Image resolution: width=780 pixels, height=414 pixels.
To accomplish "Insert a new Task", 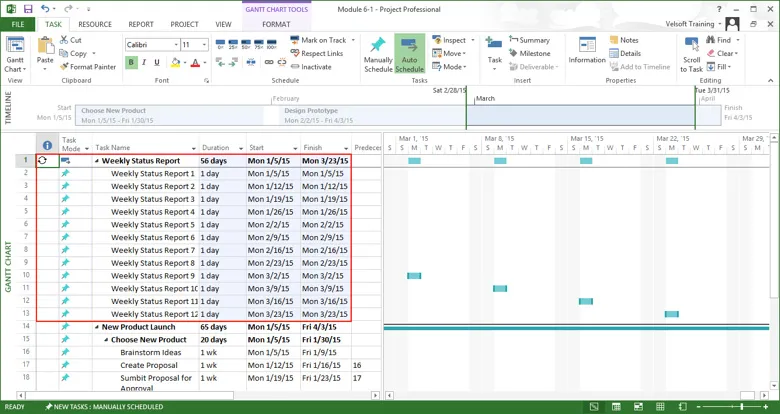I will (494, 52).
